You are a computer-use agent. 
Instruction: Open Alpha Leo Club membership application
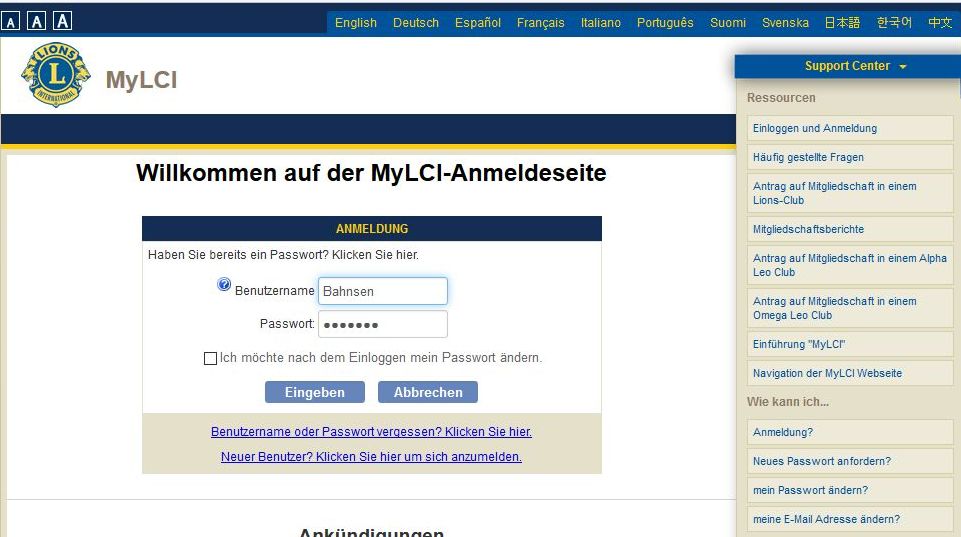point(850,265)
